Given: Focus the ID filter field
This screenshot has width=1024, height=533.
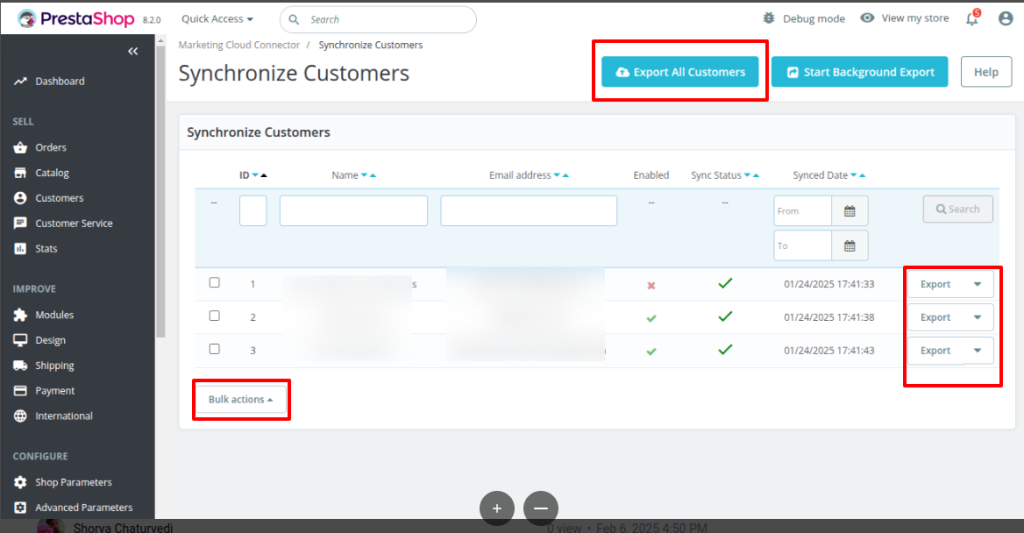Looking at the screenshot, I should 253,210.
